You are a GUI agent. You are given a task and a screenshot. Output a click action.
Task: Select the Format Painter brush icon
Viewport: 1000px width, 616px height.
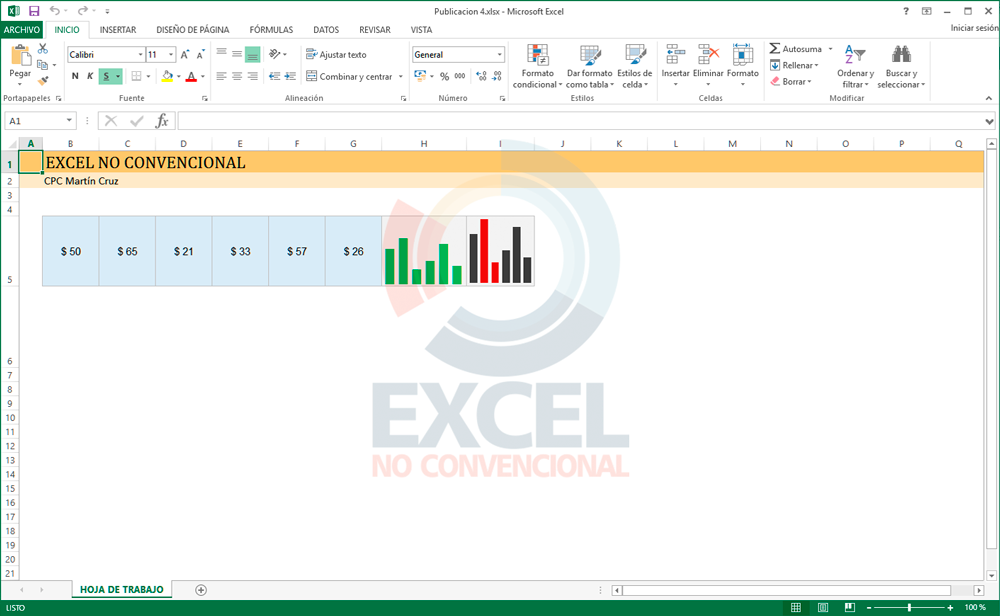43,80
